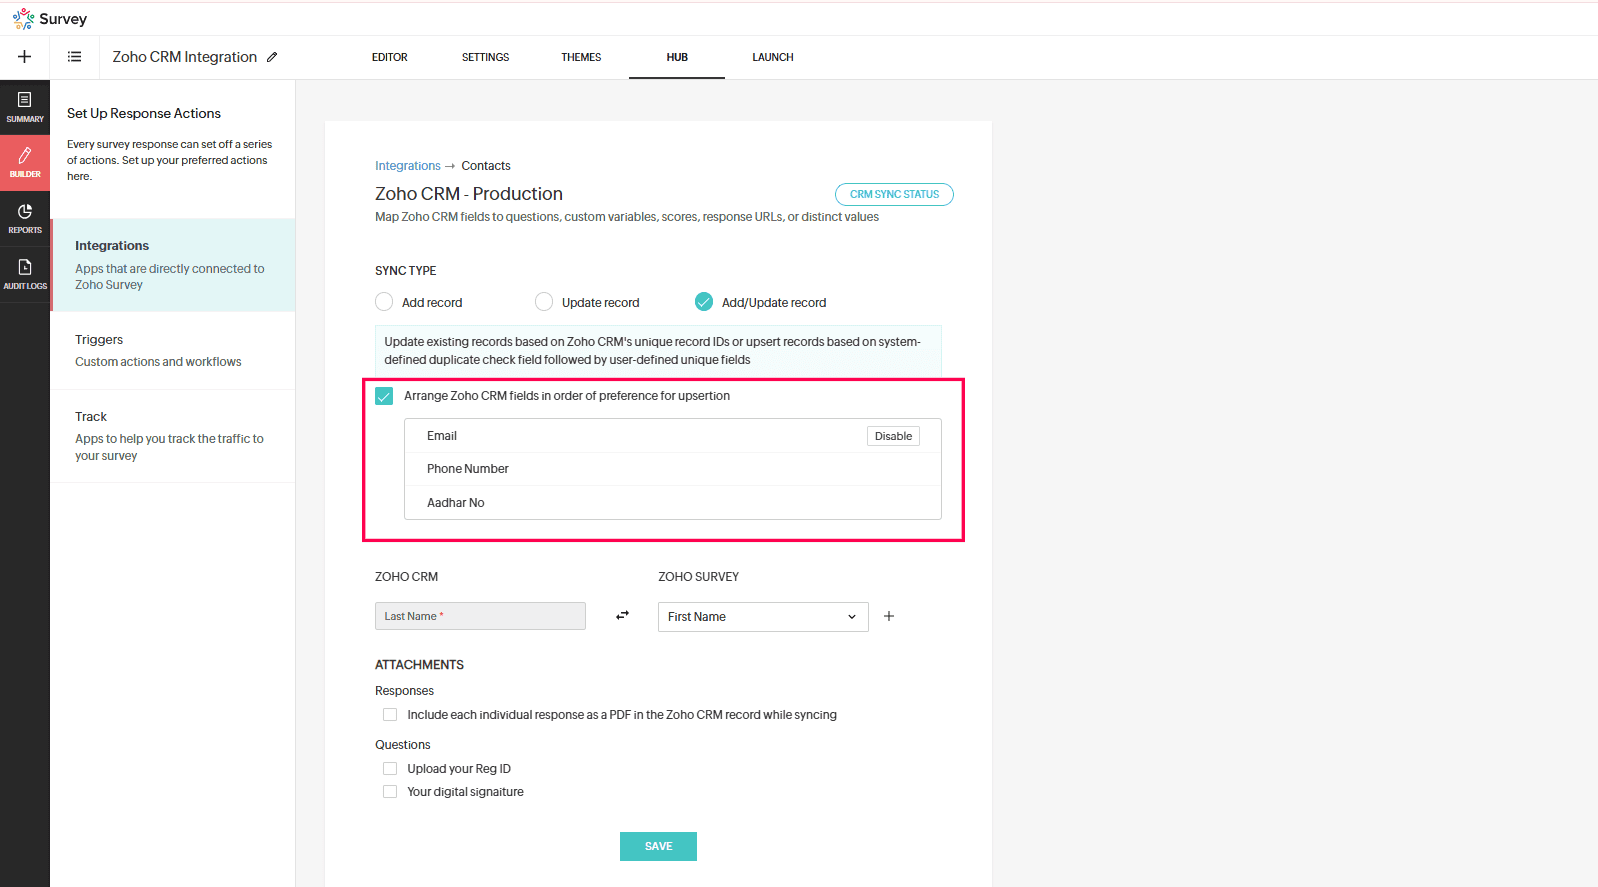1598x887 pixels.
Task: Toggle Arrange Zoho CRM fields checkbox
Action: [384, 396]
